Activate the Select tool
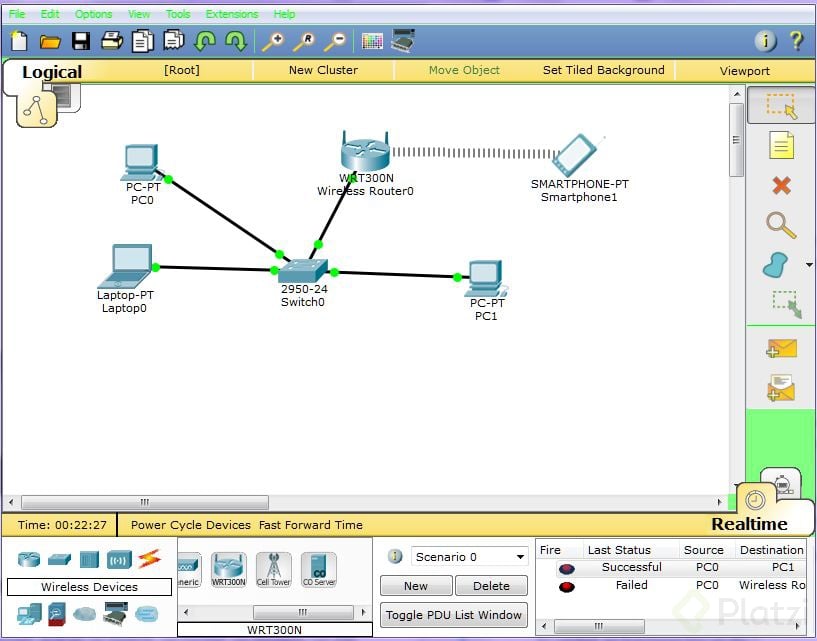The height and width of the screenshot is (641, 817). (781, 105)
